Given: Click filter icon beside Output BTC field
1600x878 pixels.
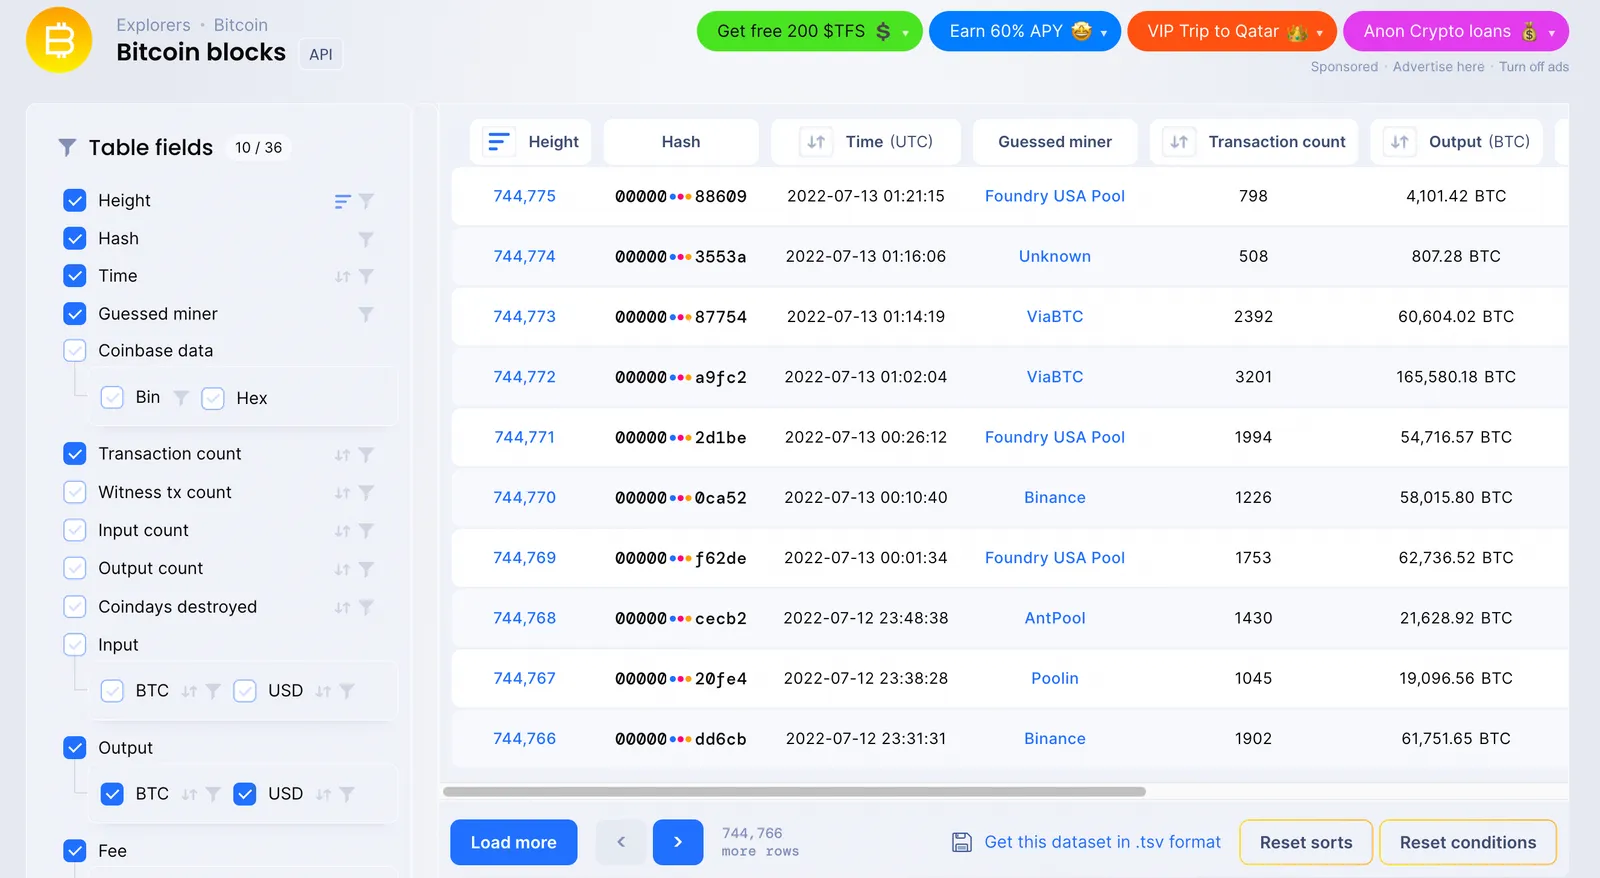Looking at the screenshot, I should (213, 794).
